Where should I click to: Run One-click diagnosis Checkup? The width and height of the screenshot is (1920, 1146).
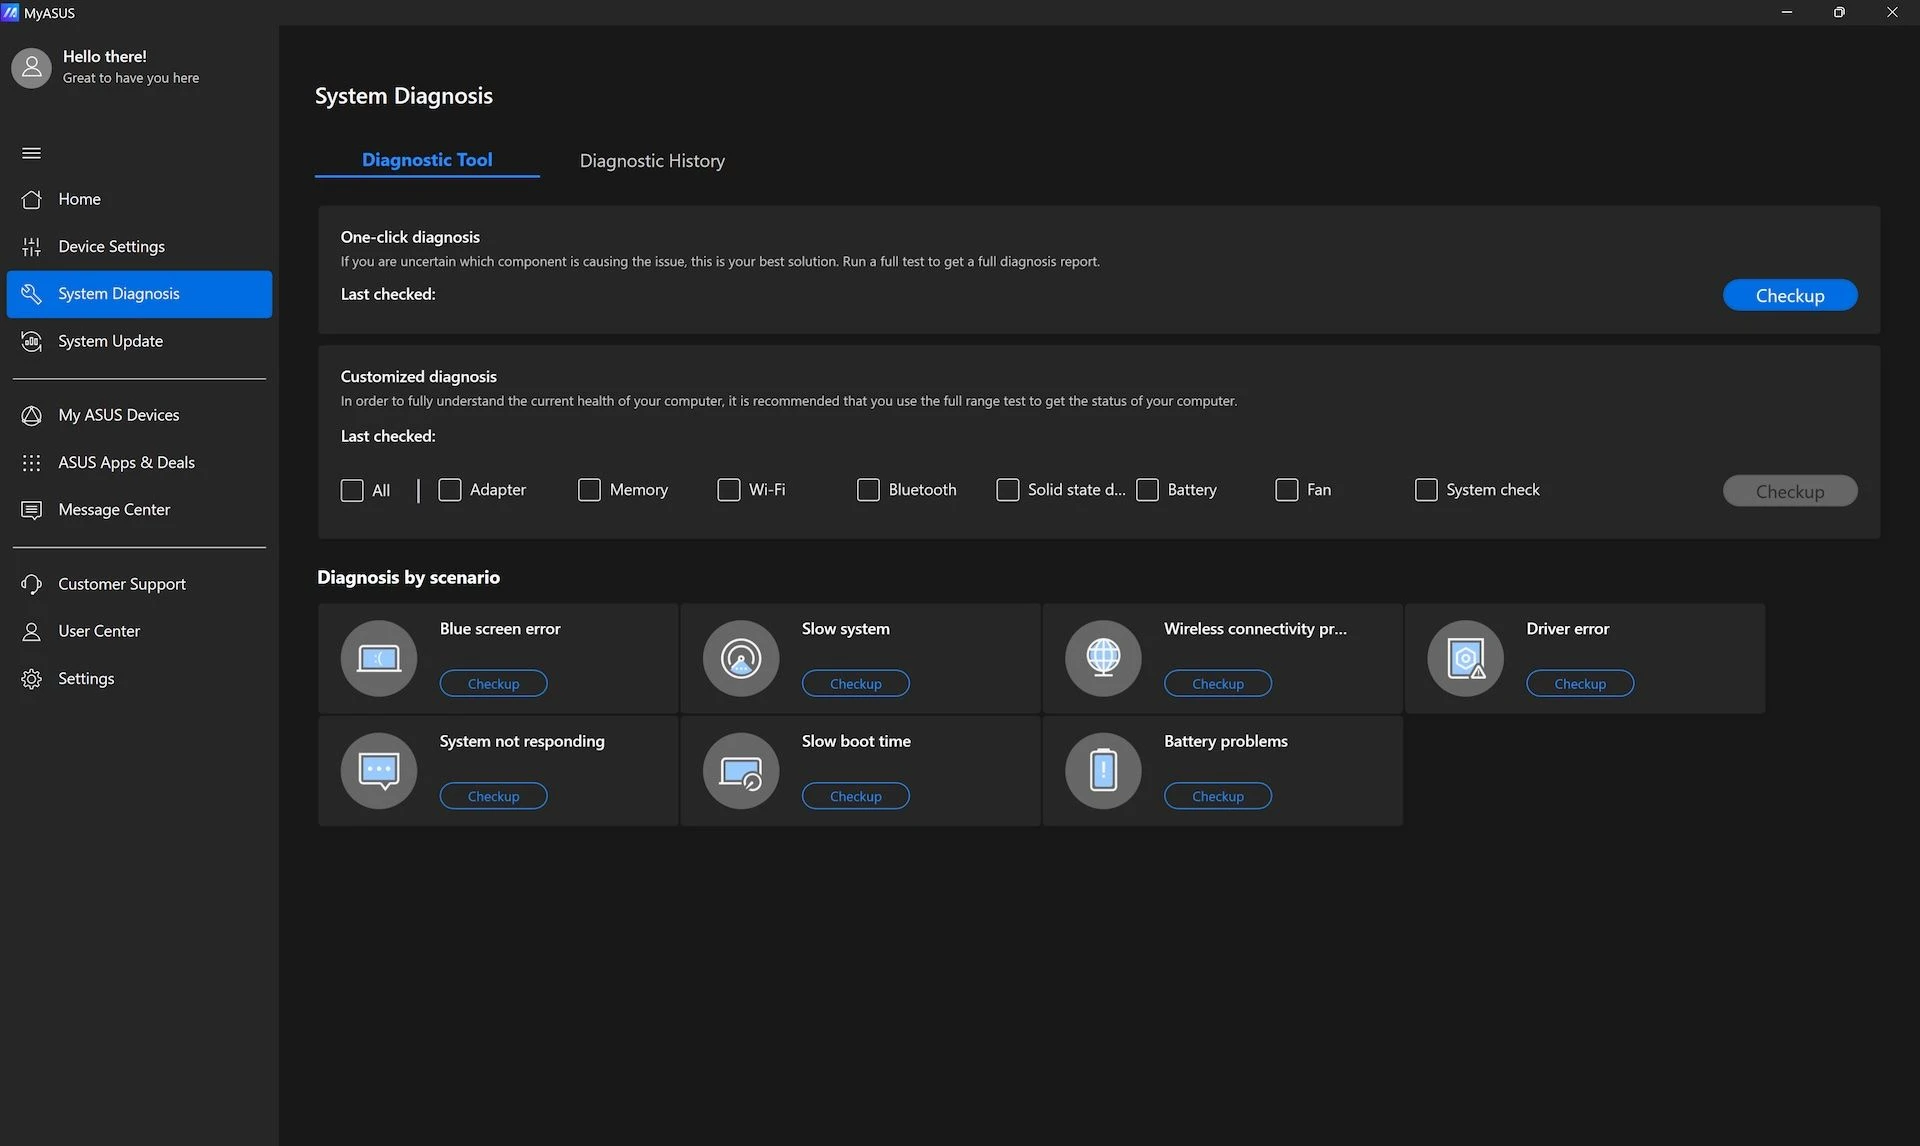(x=1790, y=295)
